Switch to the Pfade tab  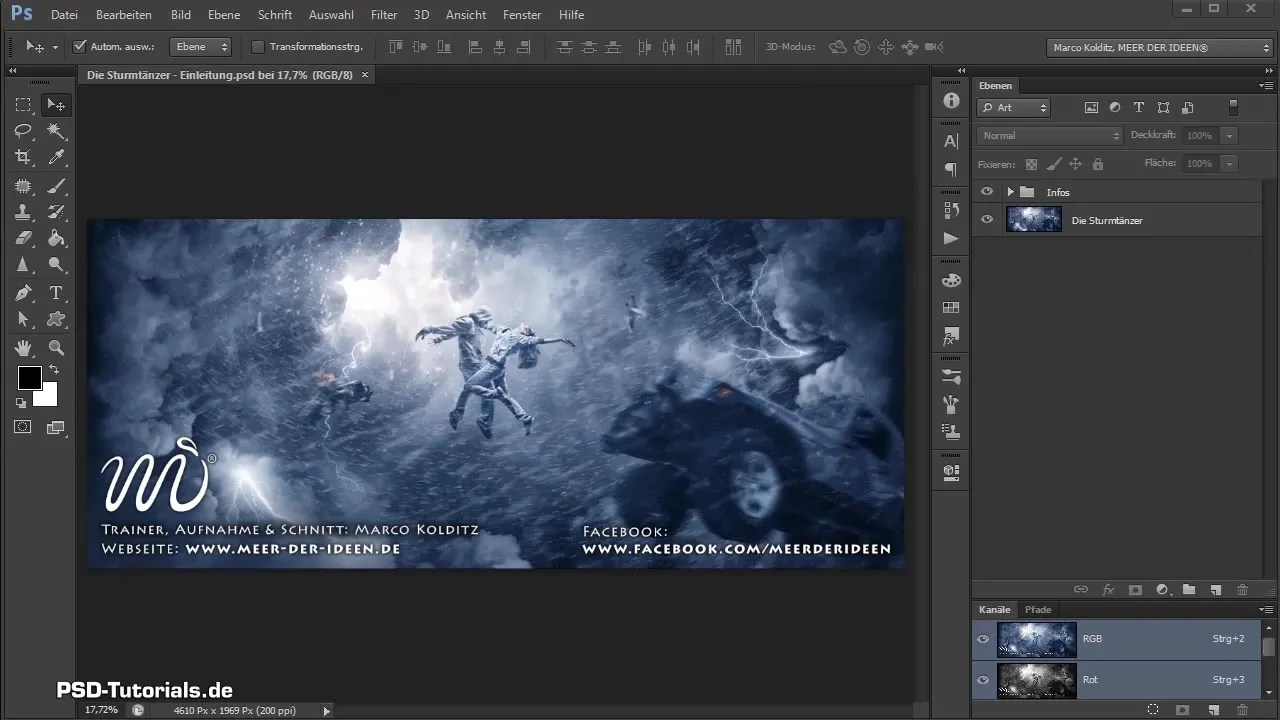[x=1038, y=609]
